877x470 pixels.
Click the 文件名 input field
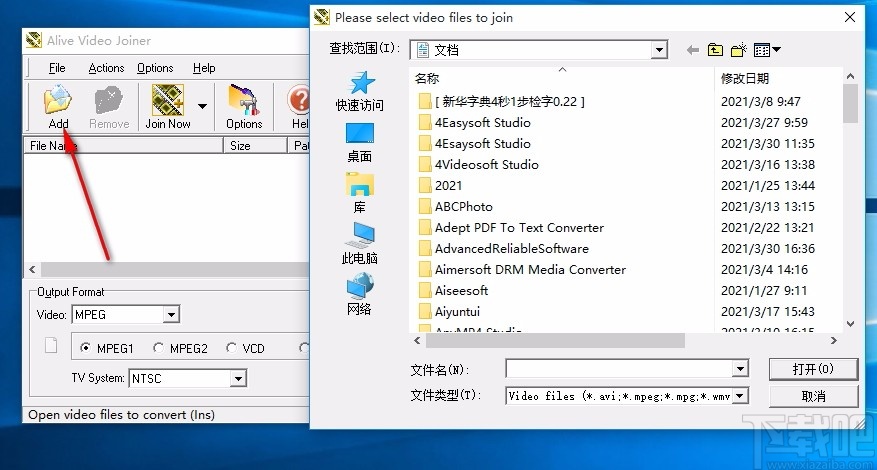pyautogui.click(x=620, y=369)
